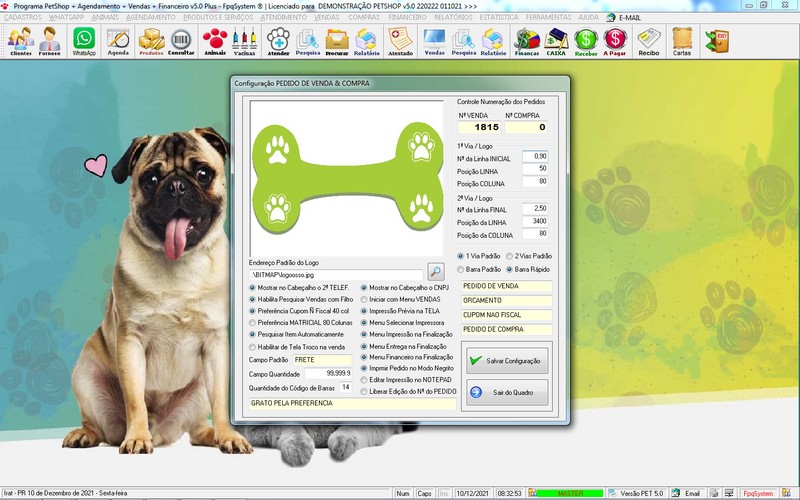800x500 pixels.
Task: Edit the Endereço Padrão do Logo path field
Action: point(336,275)
